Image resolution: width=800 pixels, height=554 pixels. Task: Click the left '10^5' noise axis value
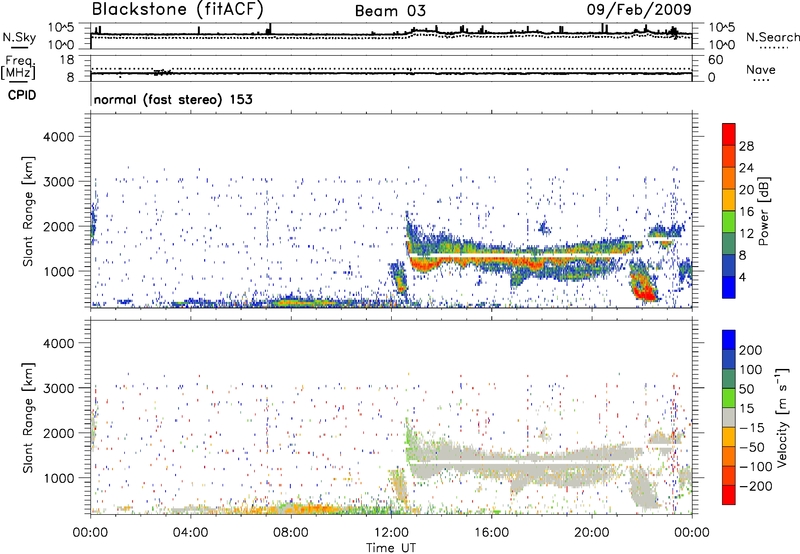pyautogui.click(x=61, y=27)
